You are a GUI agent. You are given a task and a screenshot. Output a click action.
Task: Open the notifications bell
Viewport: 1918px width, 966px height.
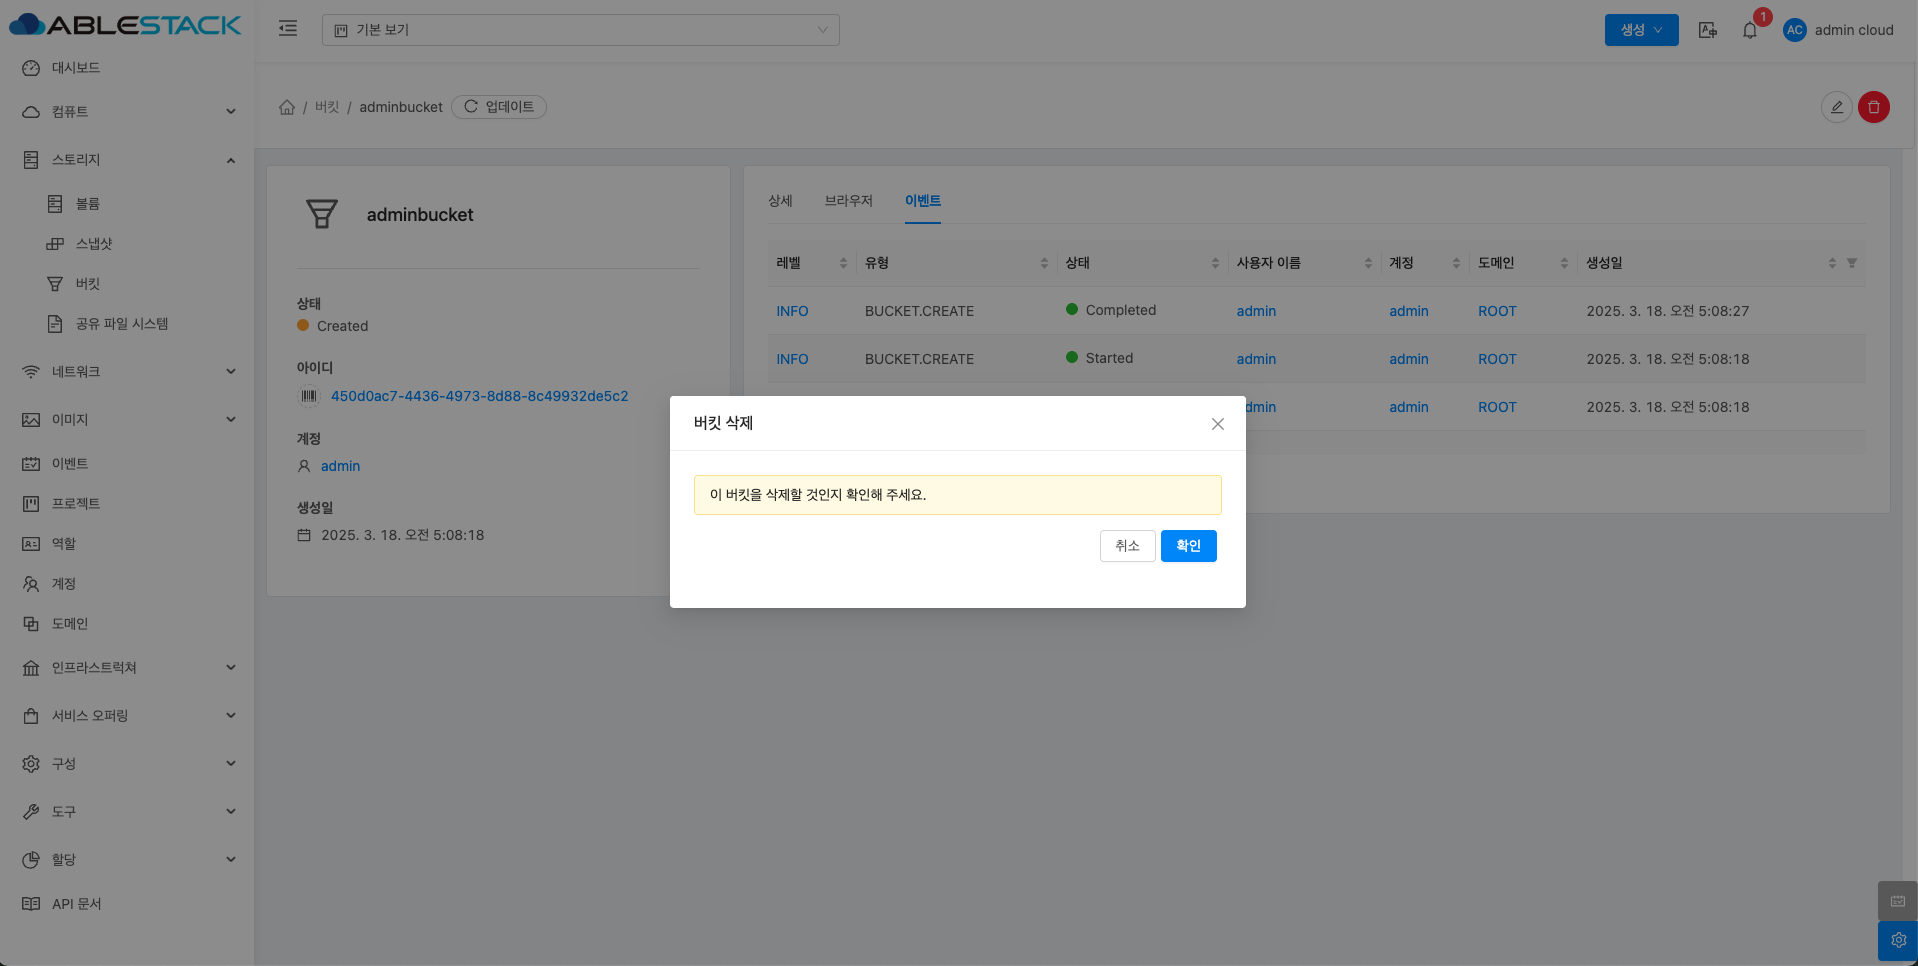click(1749, 30)
